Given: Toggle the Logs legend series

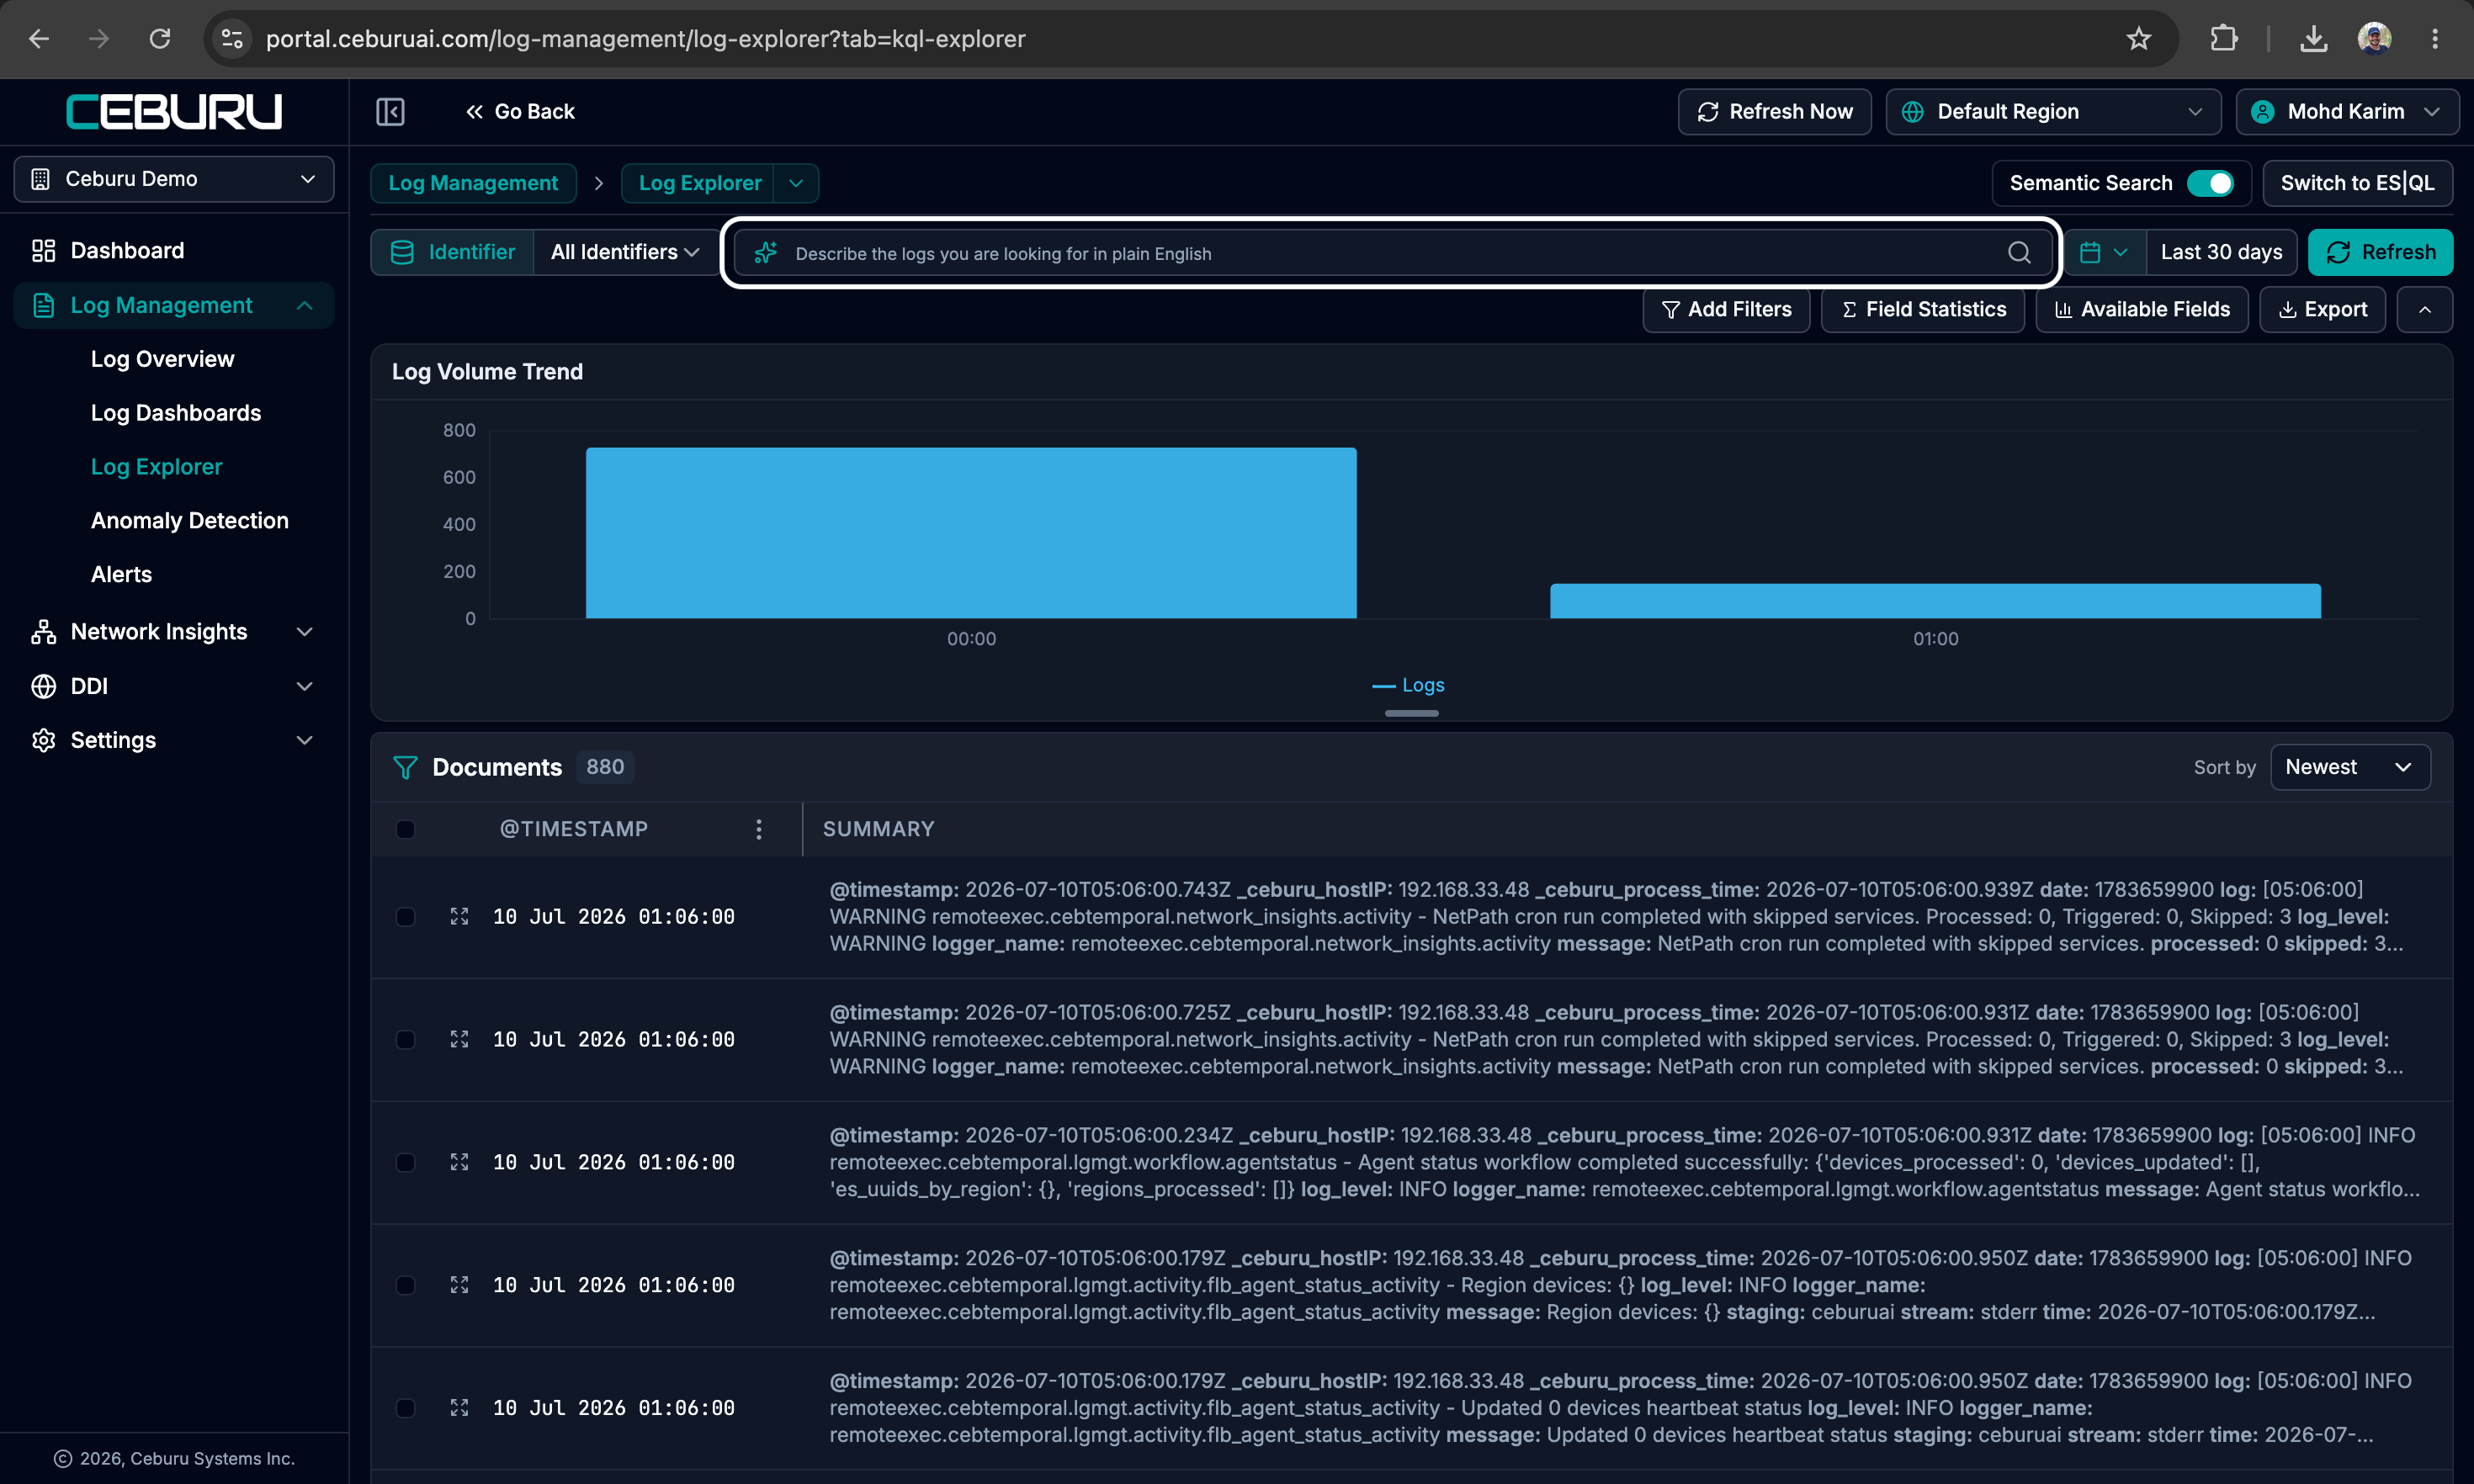Looking at the screenshot, I should click(1408, 685).
